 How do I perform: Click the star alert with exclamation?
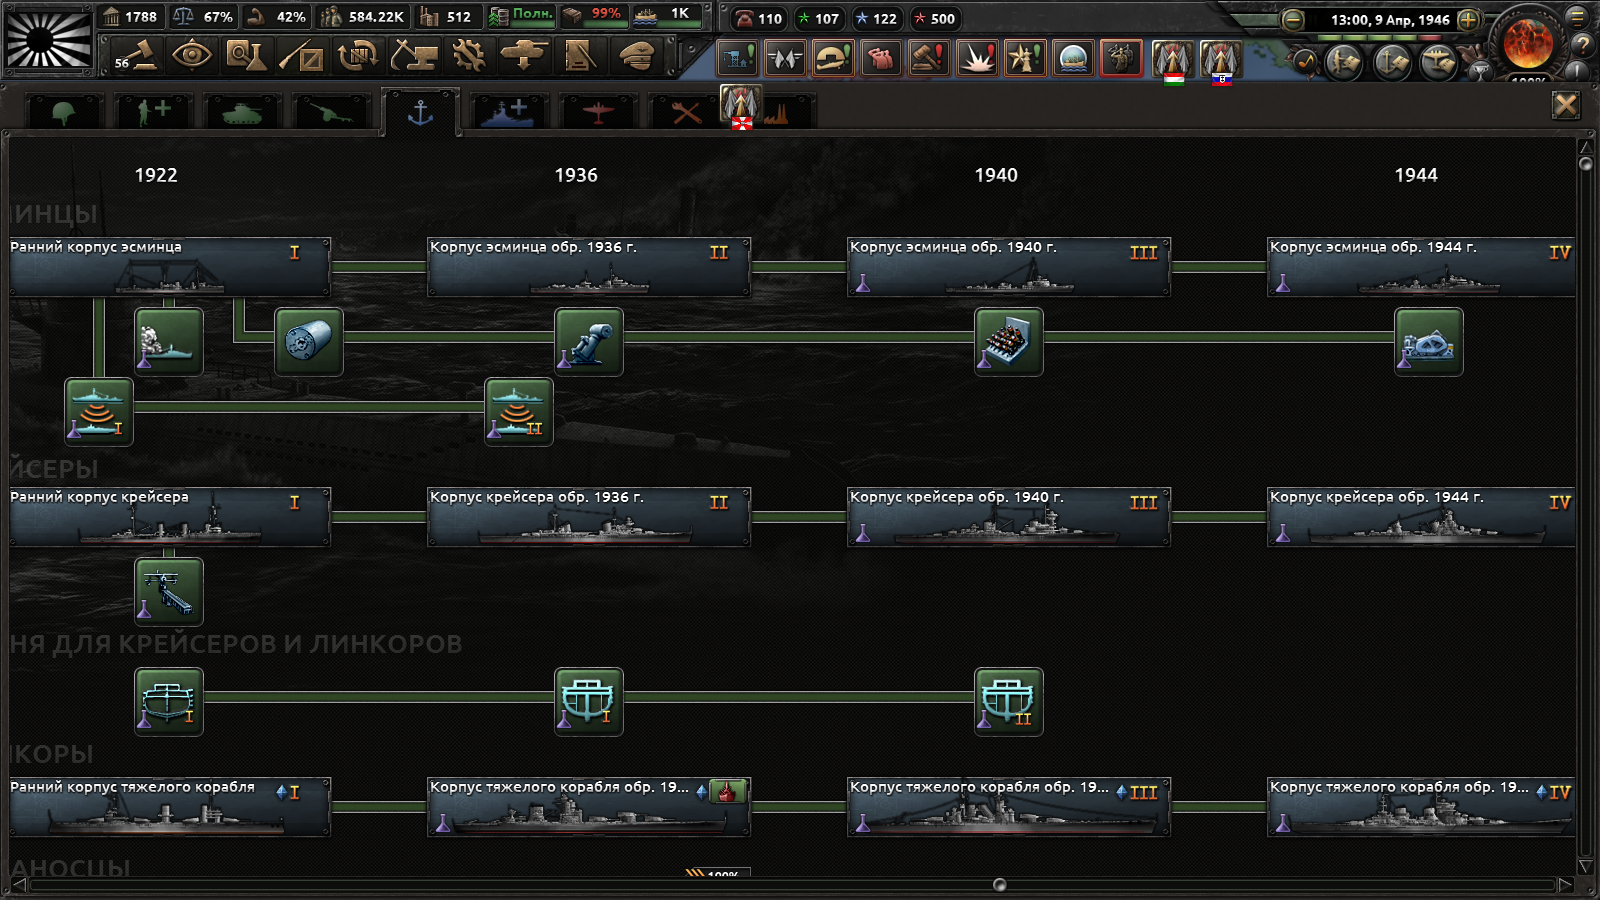(1025, 58)
